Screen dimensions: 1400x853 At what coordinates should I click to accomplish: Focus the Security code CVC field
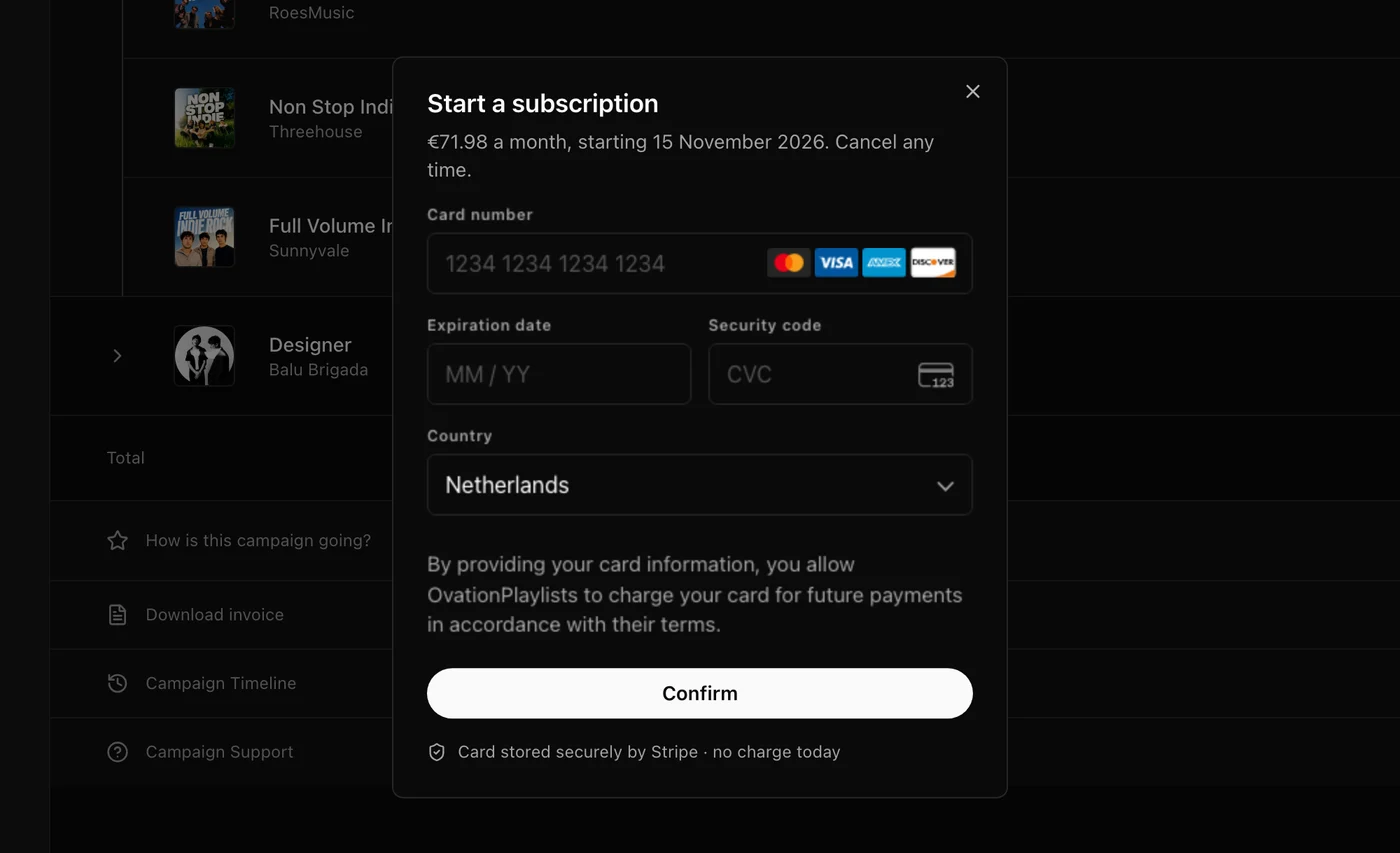840,374
